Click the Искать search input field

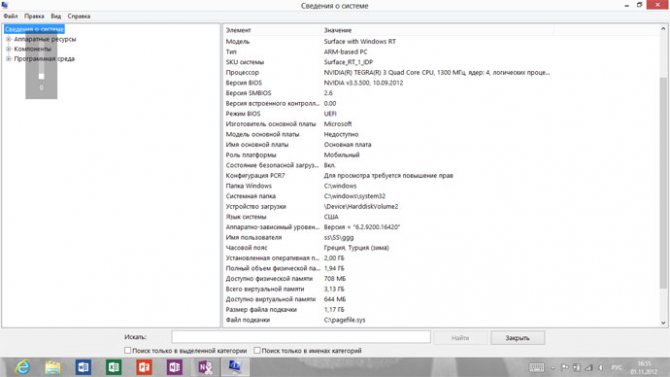pyautogui.click(x=301, y=337)
